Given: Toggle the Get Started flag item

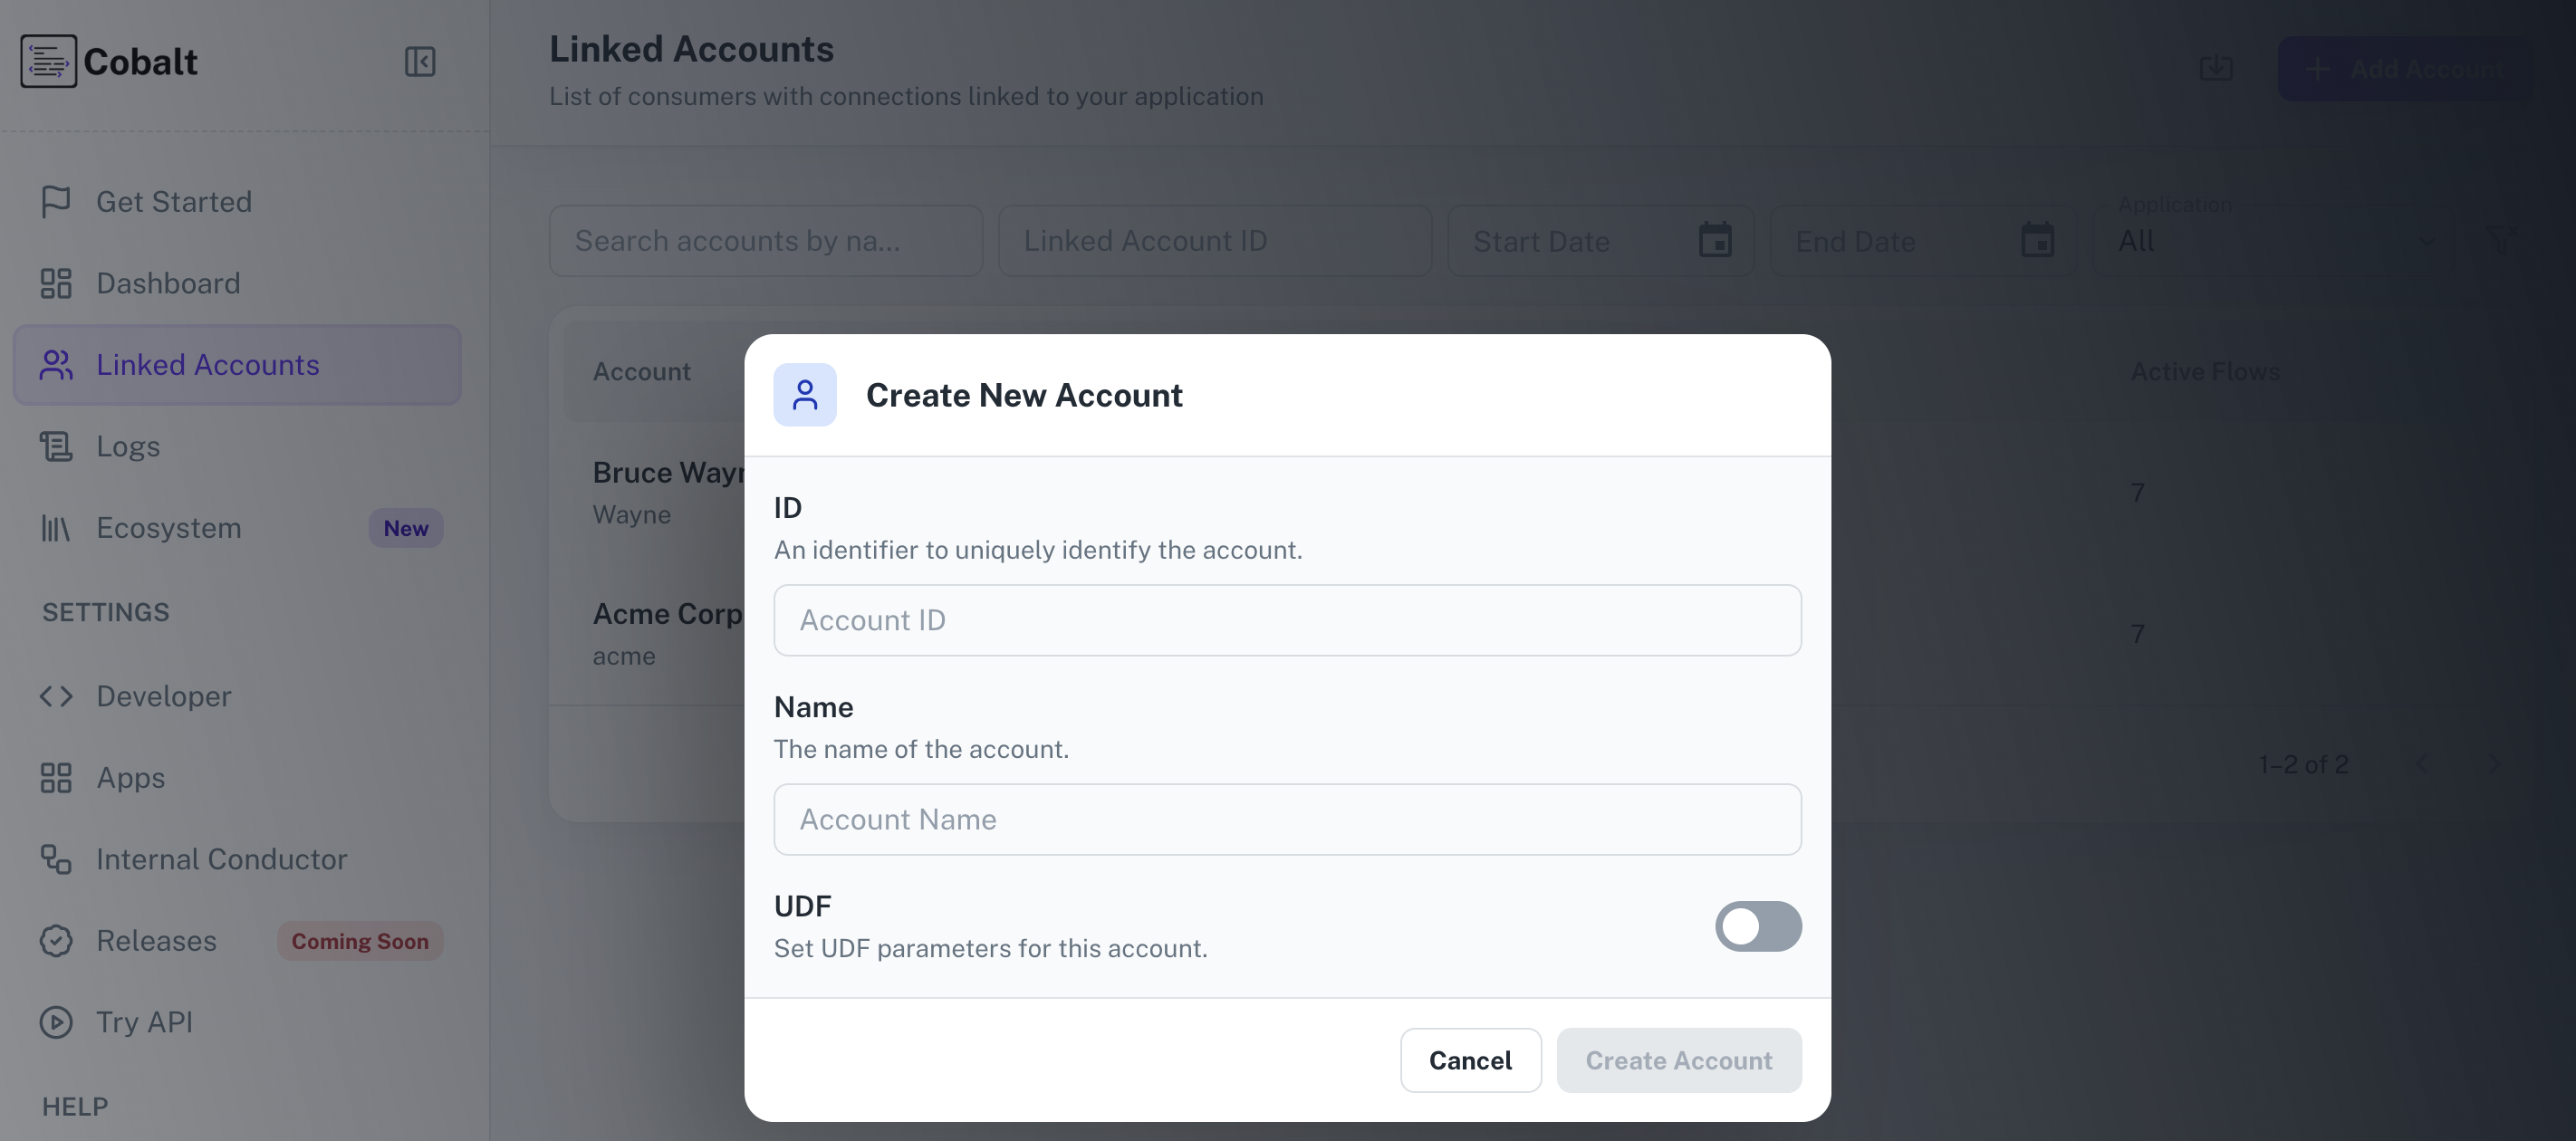Looking at the screenshot, I should [x=56, y=201].
